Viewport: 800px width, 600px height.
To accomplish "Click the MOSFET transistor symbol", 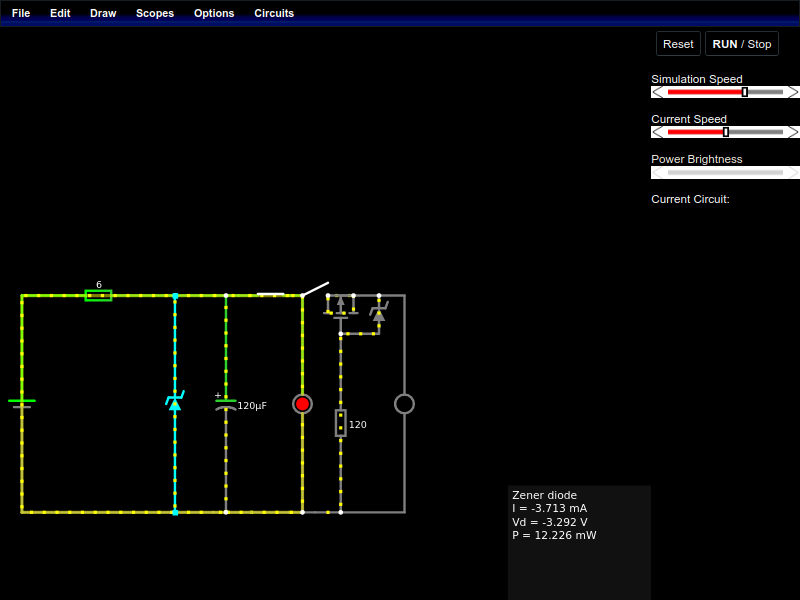I will [340, 305].
